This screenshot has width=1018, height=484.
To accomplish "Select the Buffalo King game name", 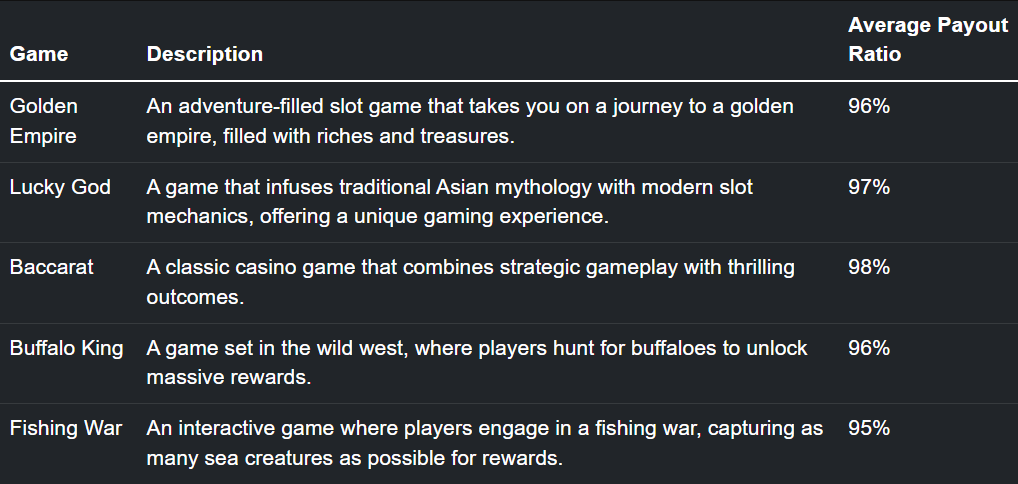I will [x=66, y=348].
